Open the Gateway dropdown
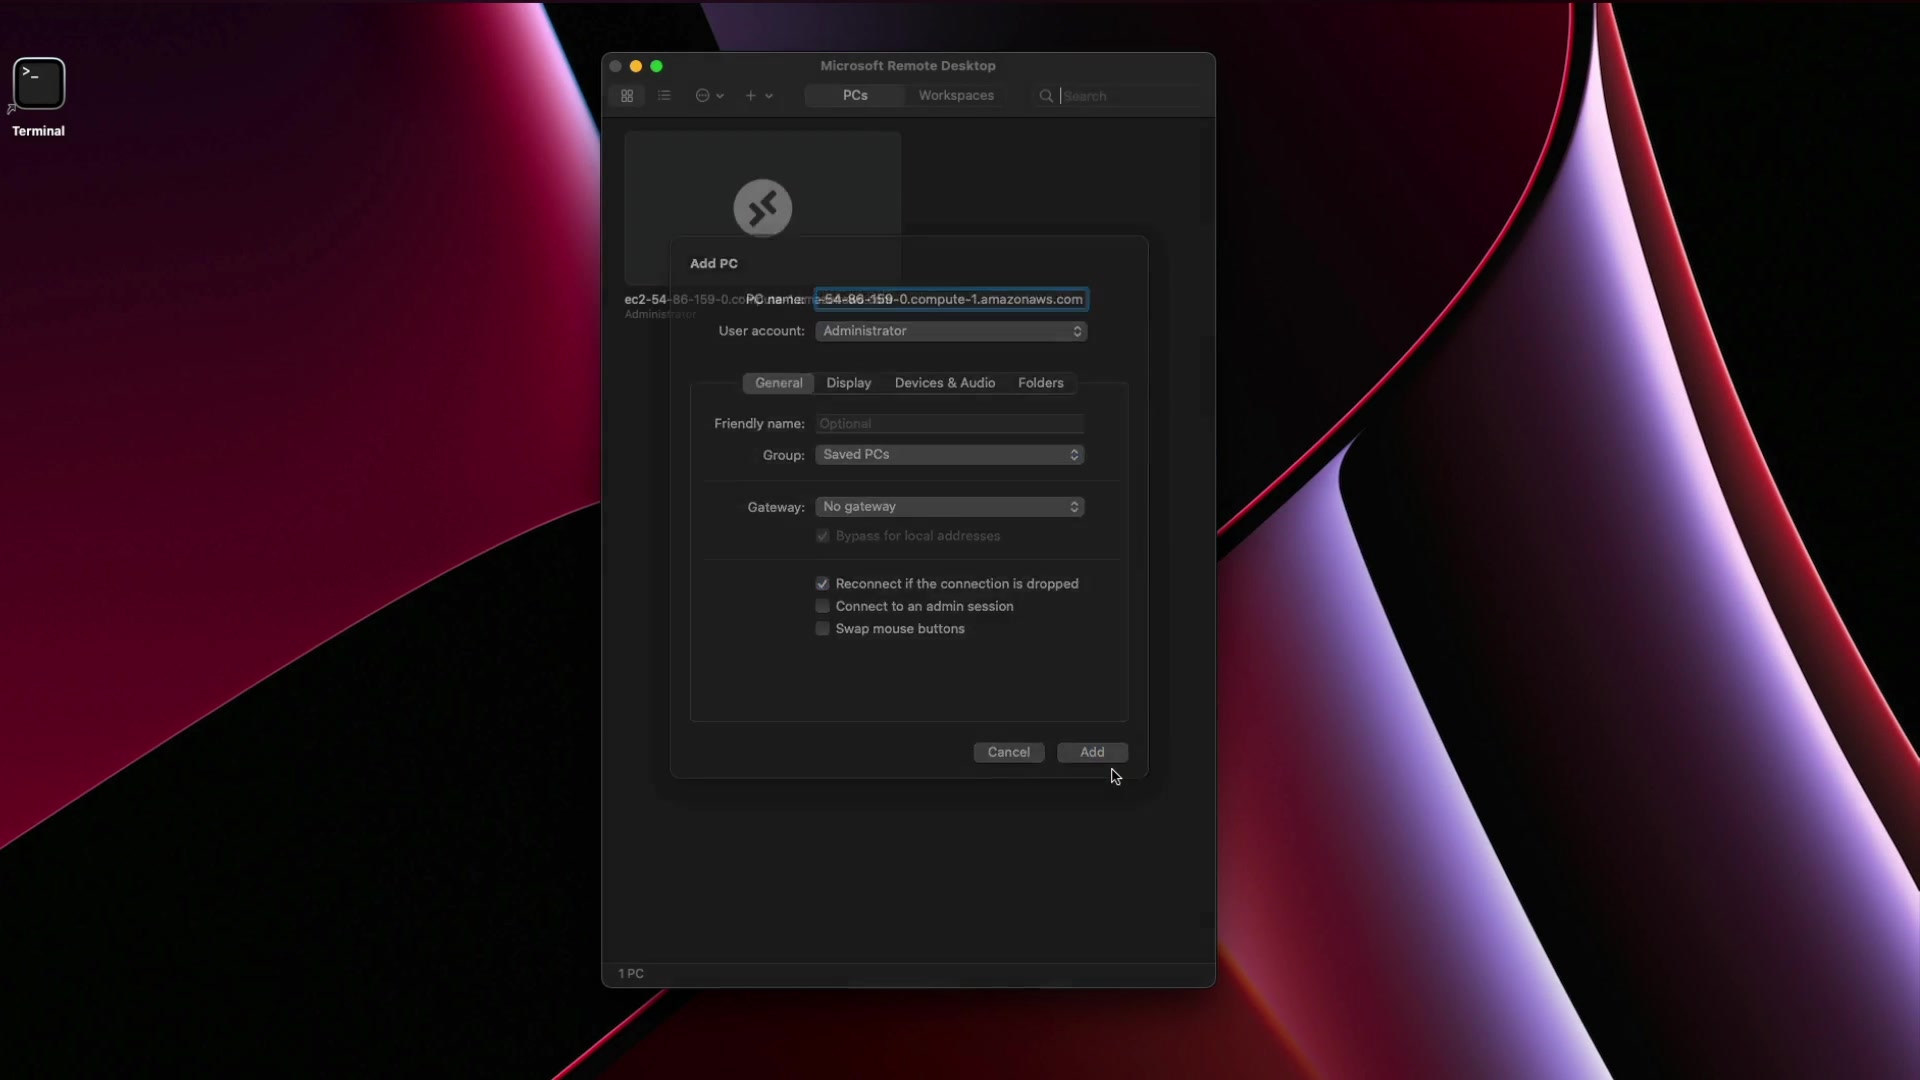This screenshot has height=1080, width=1920. tap(950, 507)
